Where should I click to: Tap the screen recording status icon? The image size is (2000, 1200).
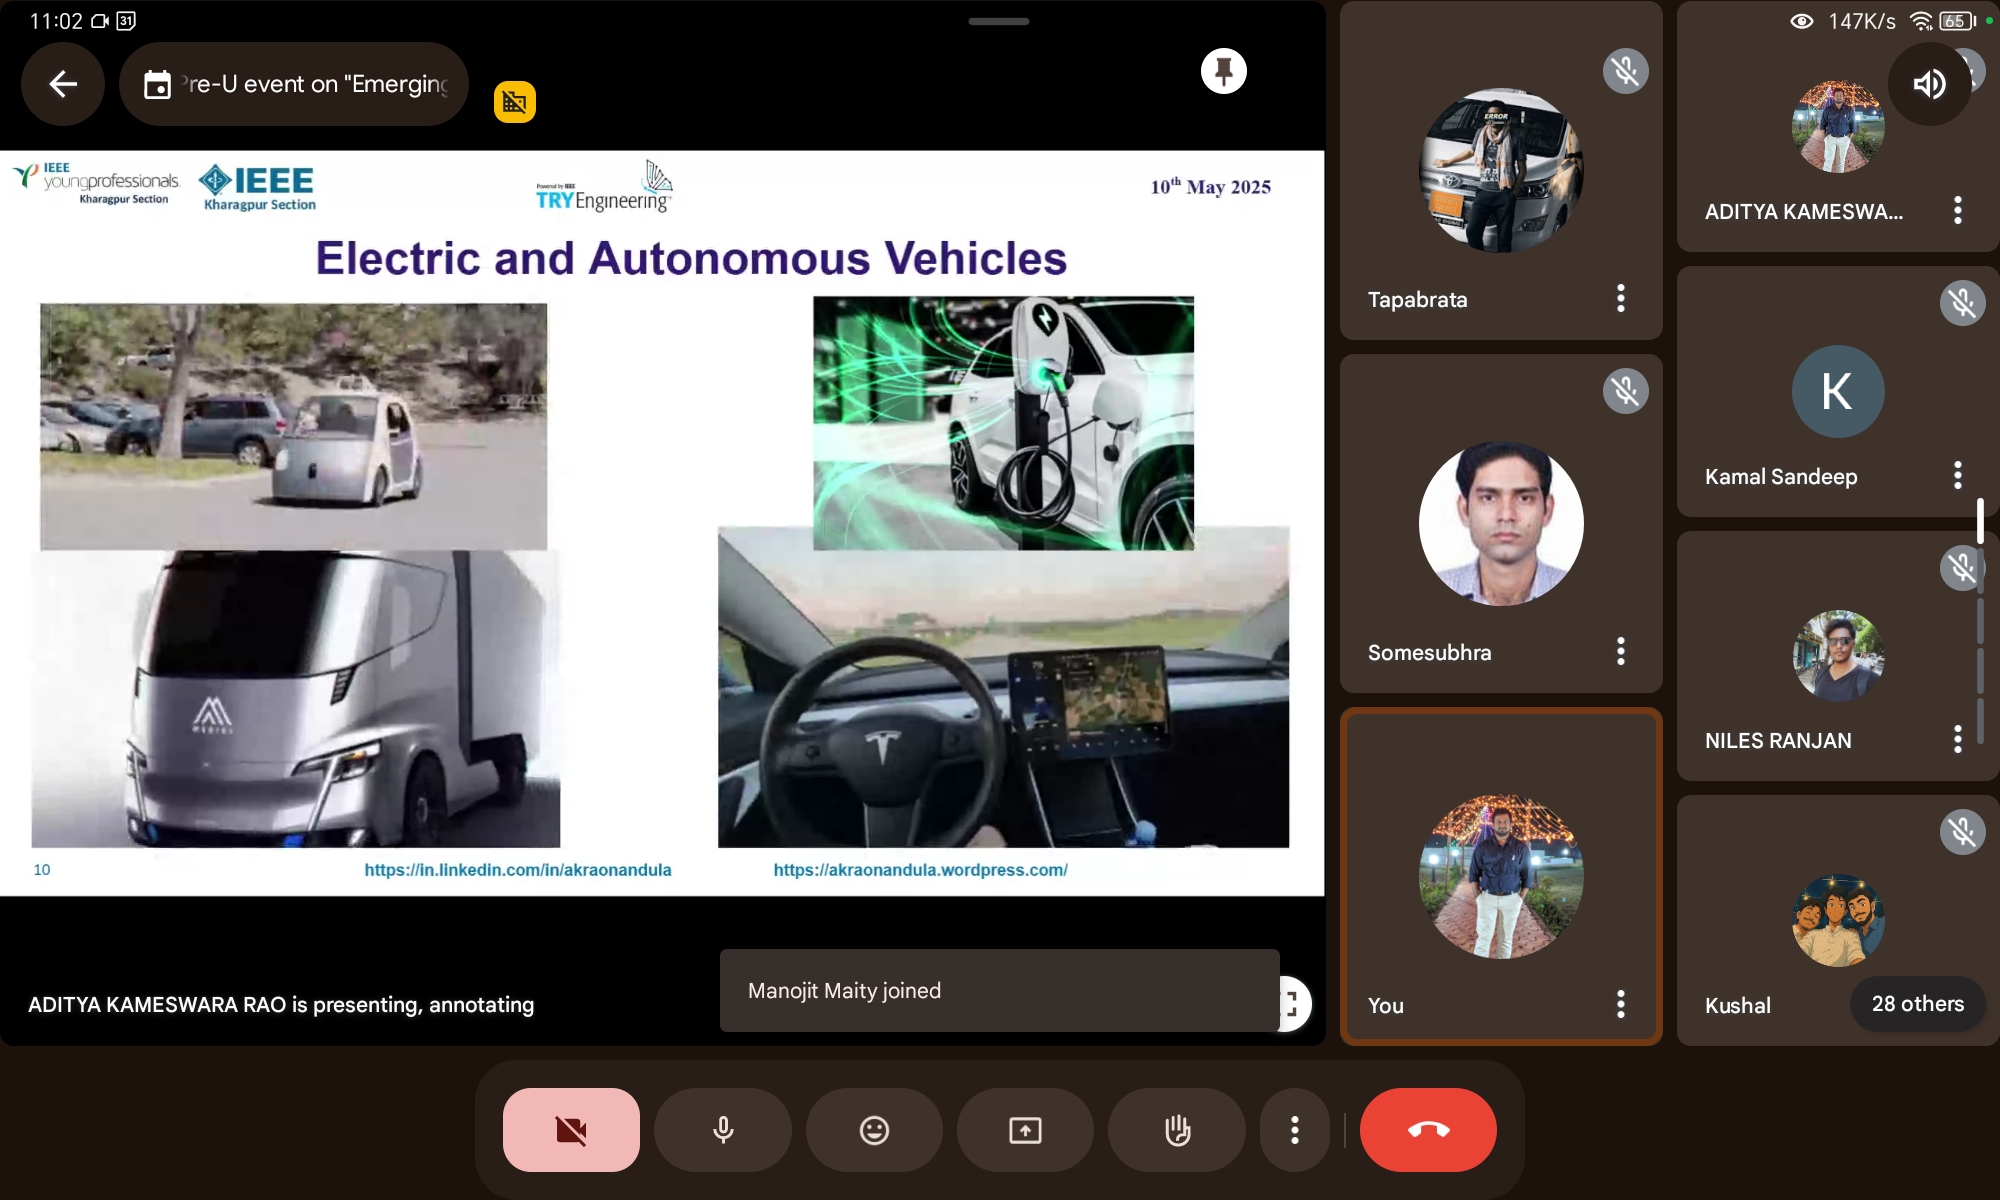pyautogui.click(x=100, y=21)
